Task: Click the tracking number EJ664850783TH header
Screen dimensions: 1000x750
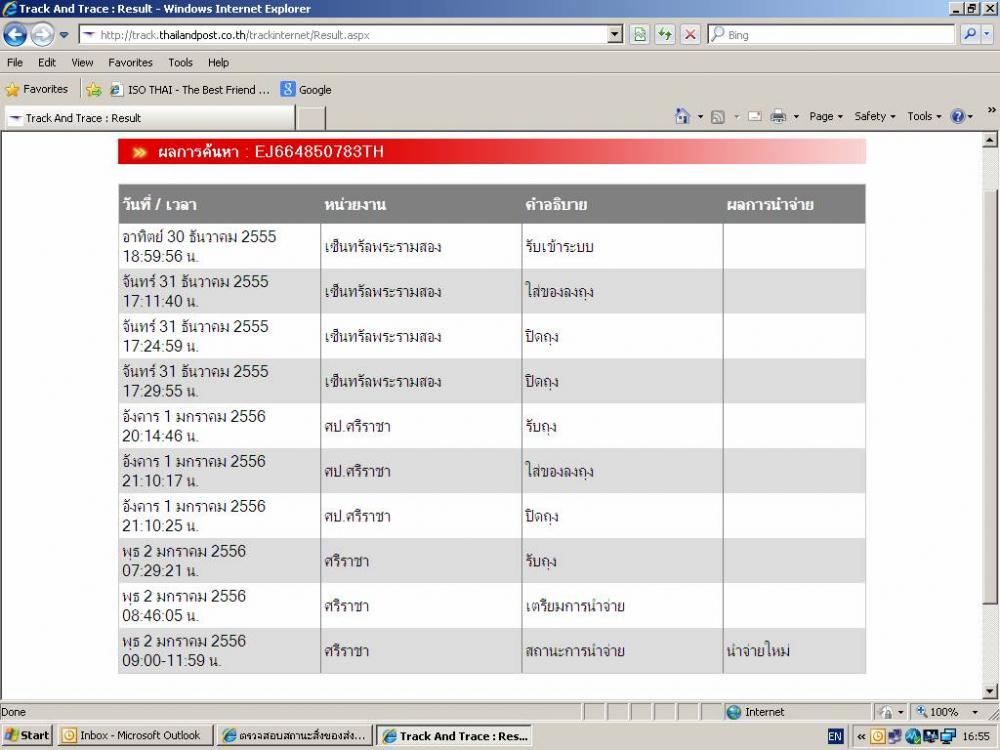Action: point(319,152)
